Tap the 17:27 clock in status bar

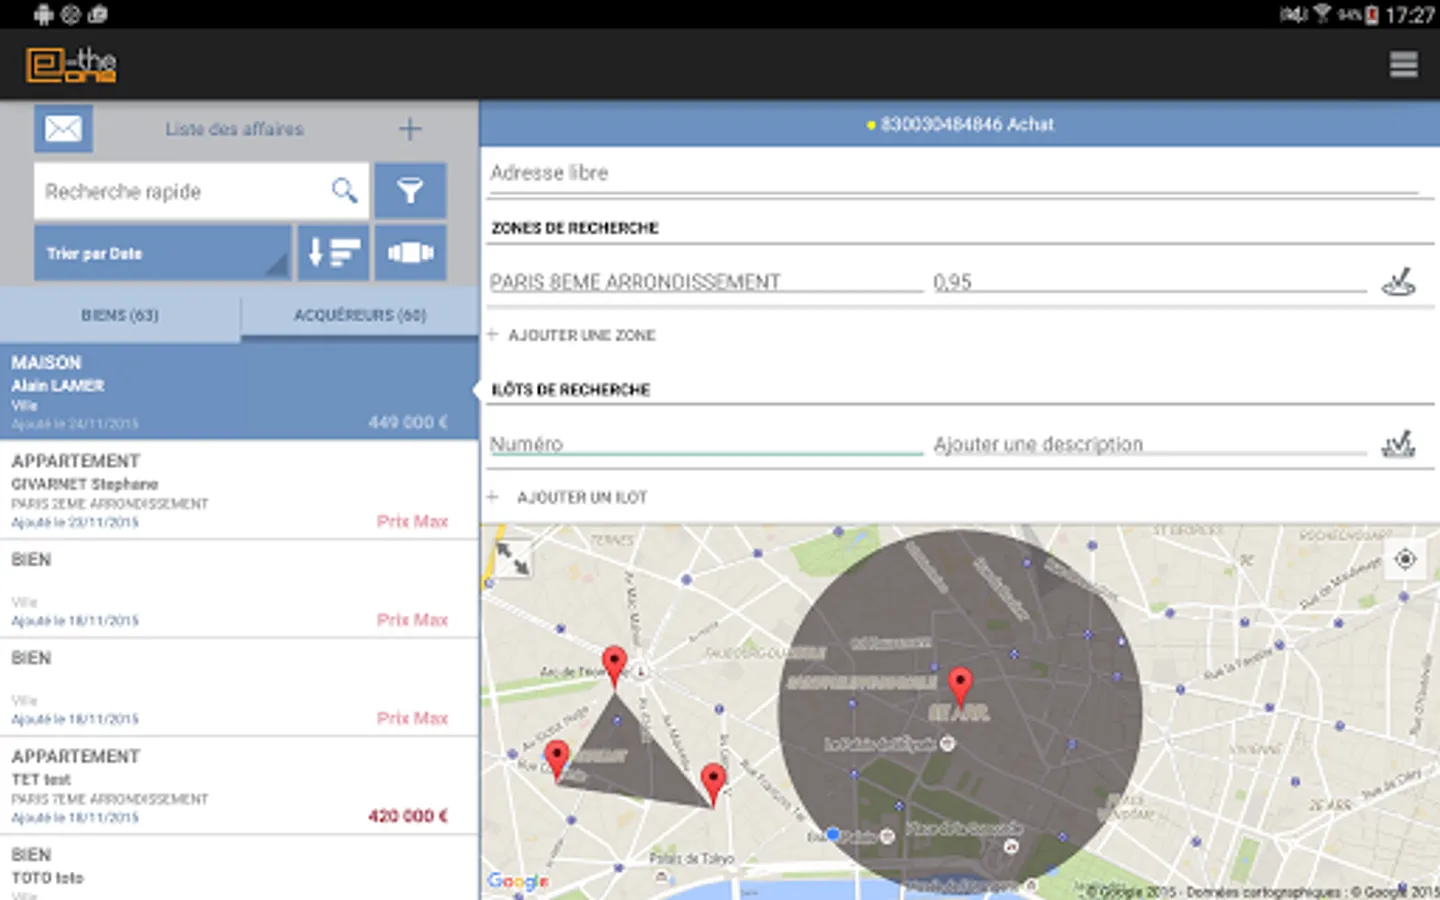[x=1411, y=14]
